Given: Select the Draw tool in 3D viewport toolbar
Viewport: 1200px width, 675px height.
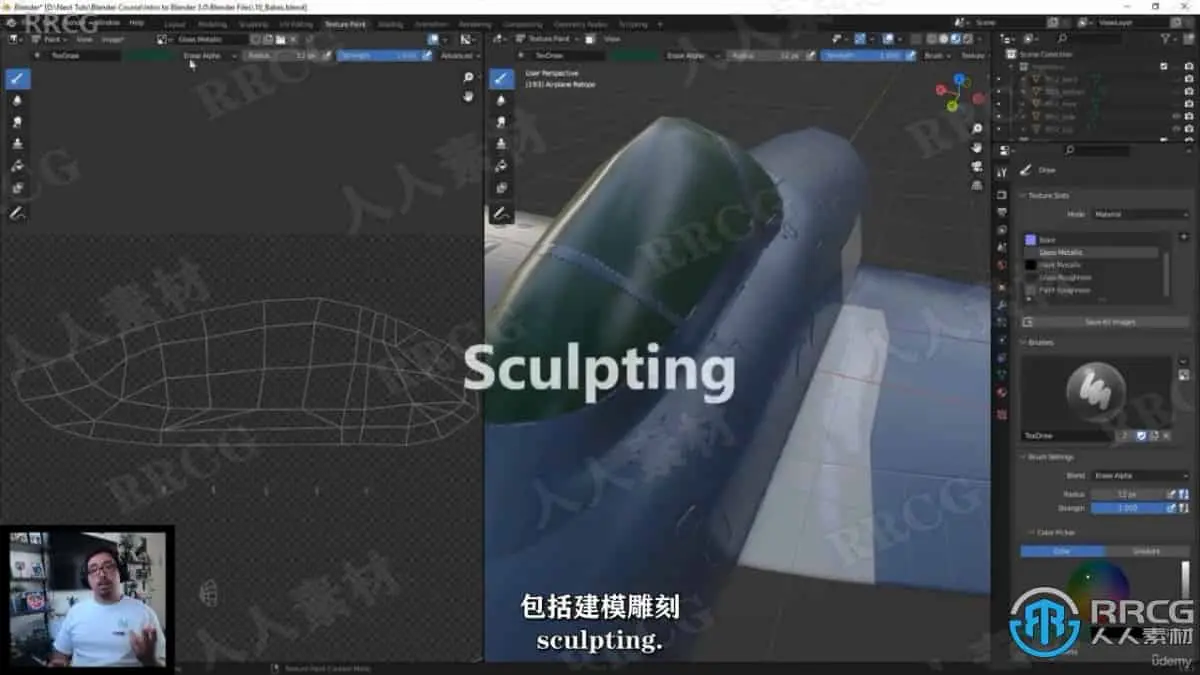Looking at the screenshot, I should pyautogui.click(x=502, y=79).
